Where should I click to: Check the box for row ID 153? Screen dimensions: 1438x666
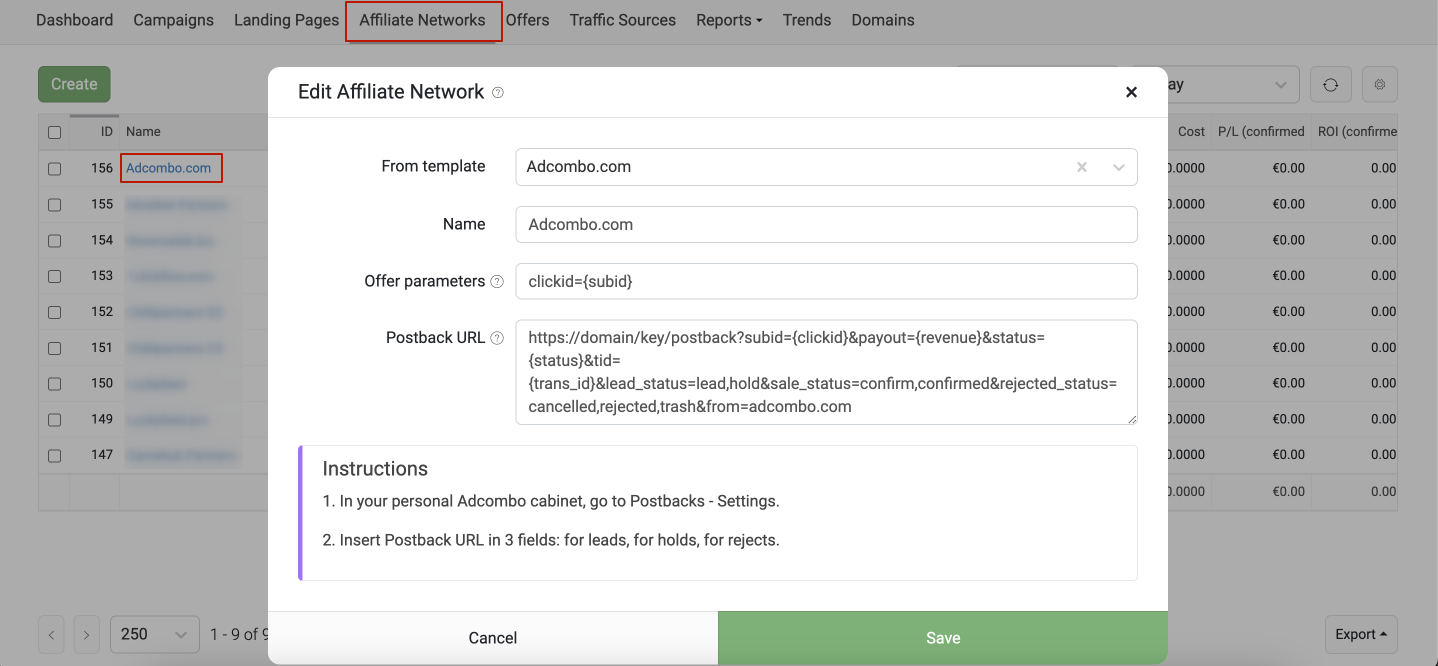click(x=54, y=276)
